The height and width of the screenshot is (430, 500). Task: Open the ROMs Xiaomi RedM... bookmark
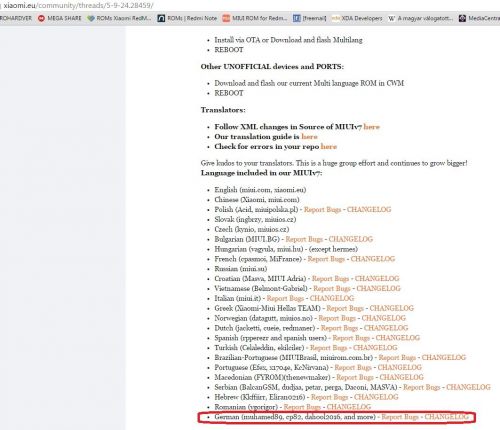[119, 18]
